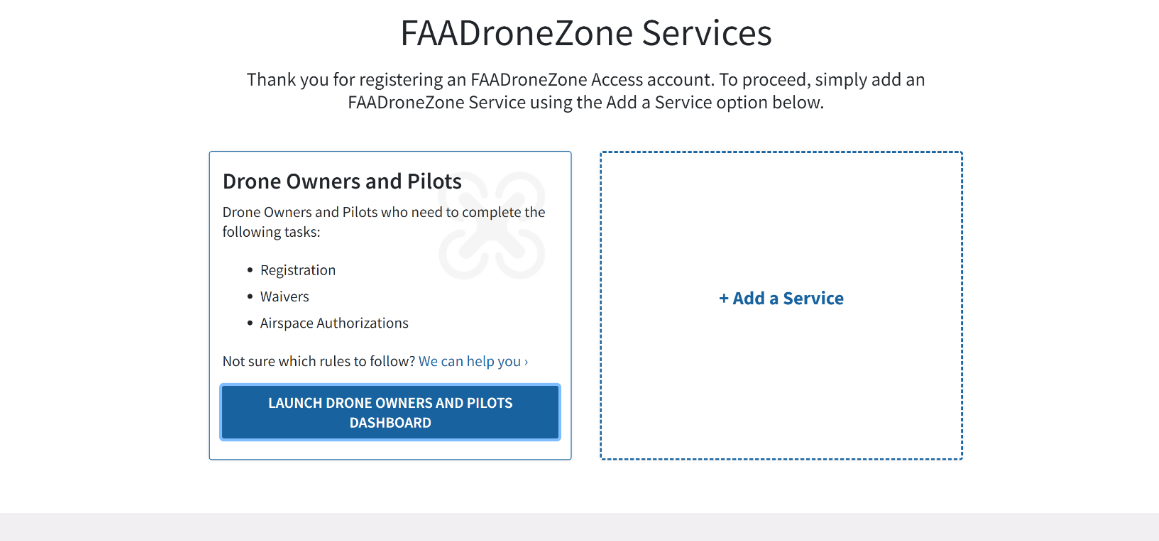Open the "We can help you" link
This screenshot has width=1159, height=541.
click(x=469, y=361)
